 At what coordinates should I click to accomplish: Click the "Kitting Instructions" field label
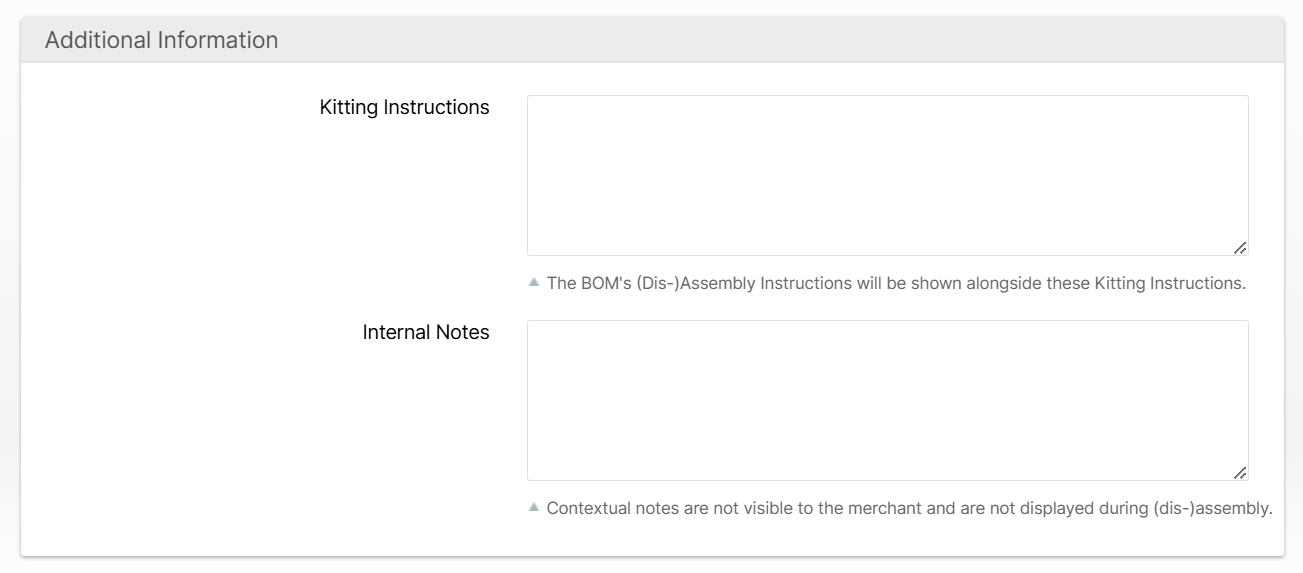(x=404, y=107)
